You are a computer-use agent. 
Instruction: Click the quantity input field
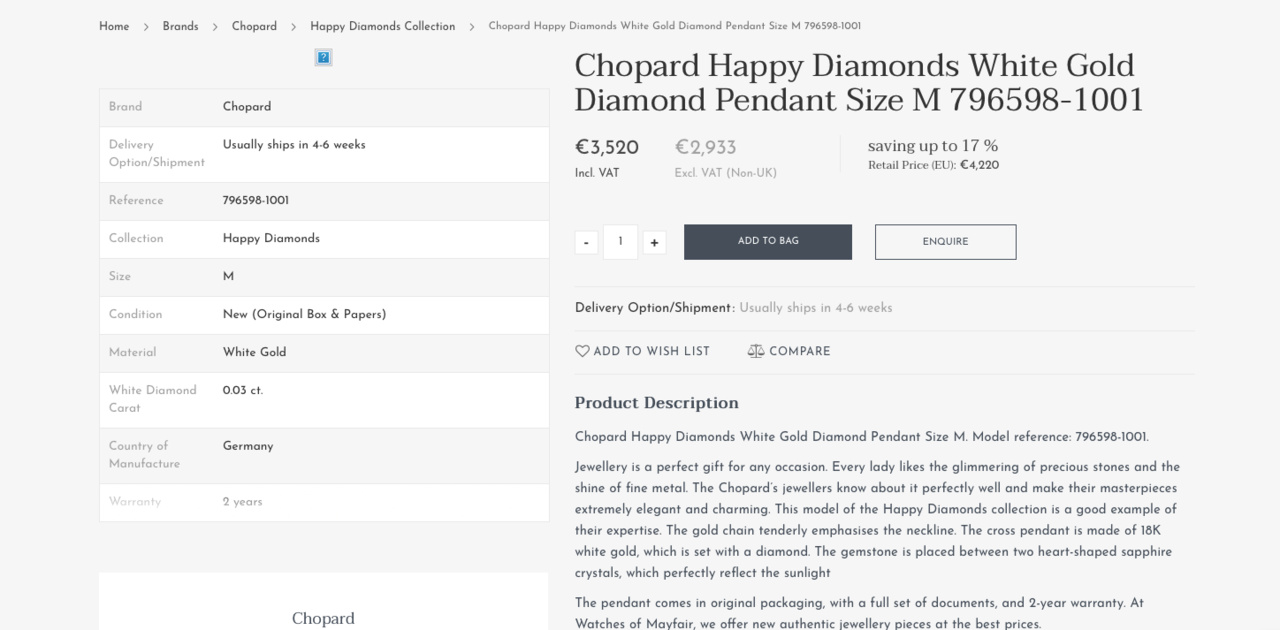coord(620,242)
